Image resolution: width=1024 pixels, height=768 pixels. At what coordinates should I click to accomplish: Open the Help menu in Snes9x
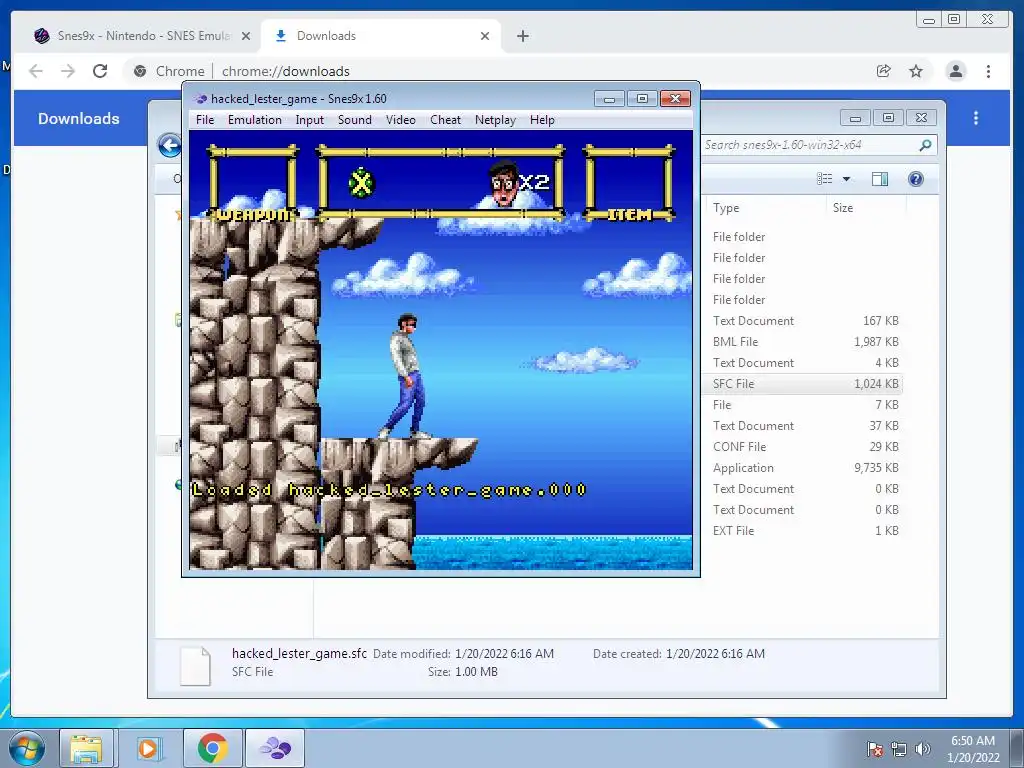tap(542, 120)
